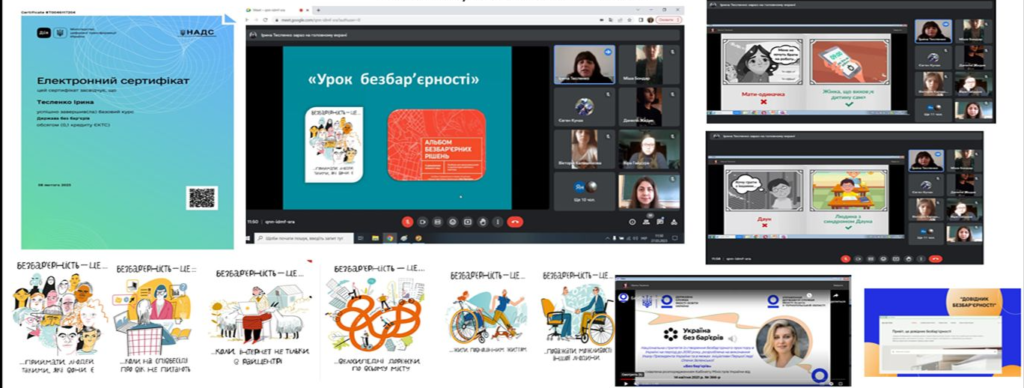Click the Windows Start button below «Урок безбар'єрності»

pos(247,238)
